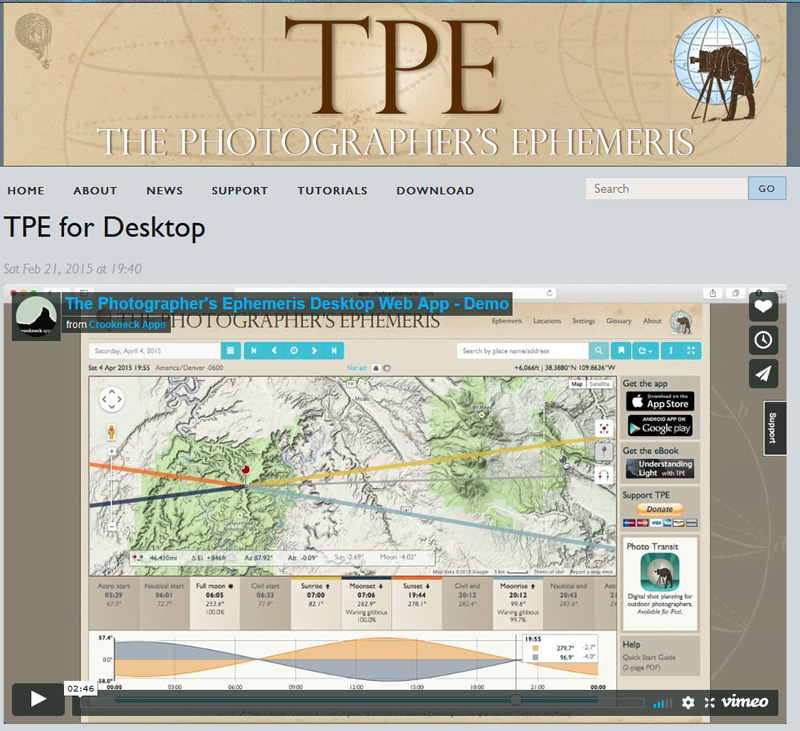The width and height of the screenshot is (800, 731).
Task: Open Ephemeris tab in app header
Action: (507, 321)
